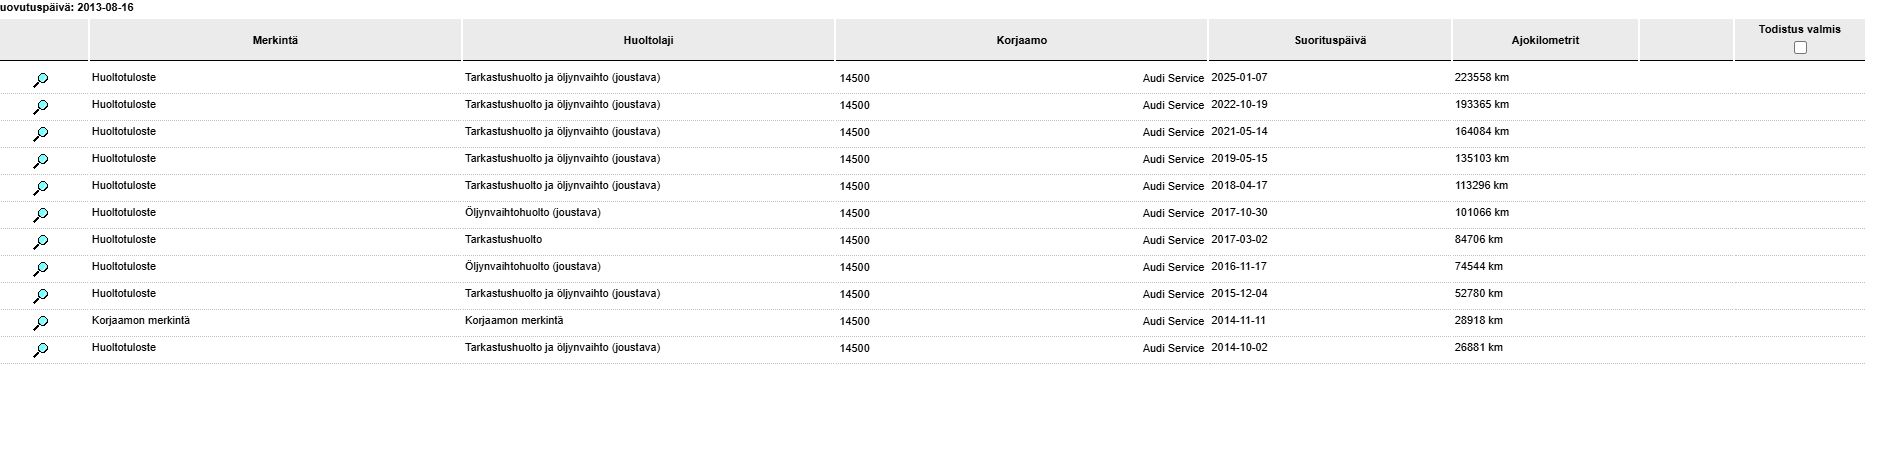1892x457 pixels.
Task: Tick the Todistus valmis checkbox
Action: 1800,48
